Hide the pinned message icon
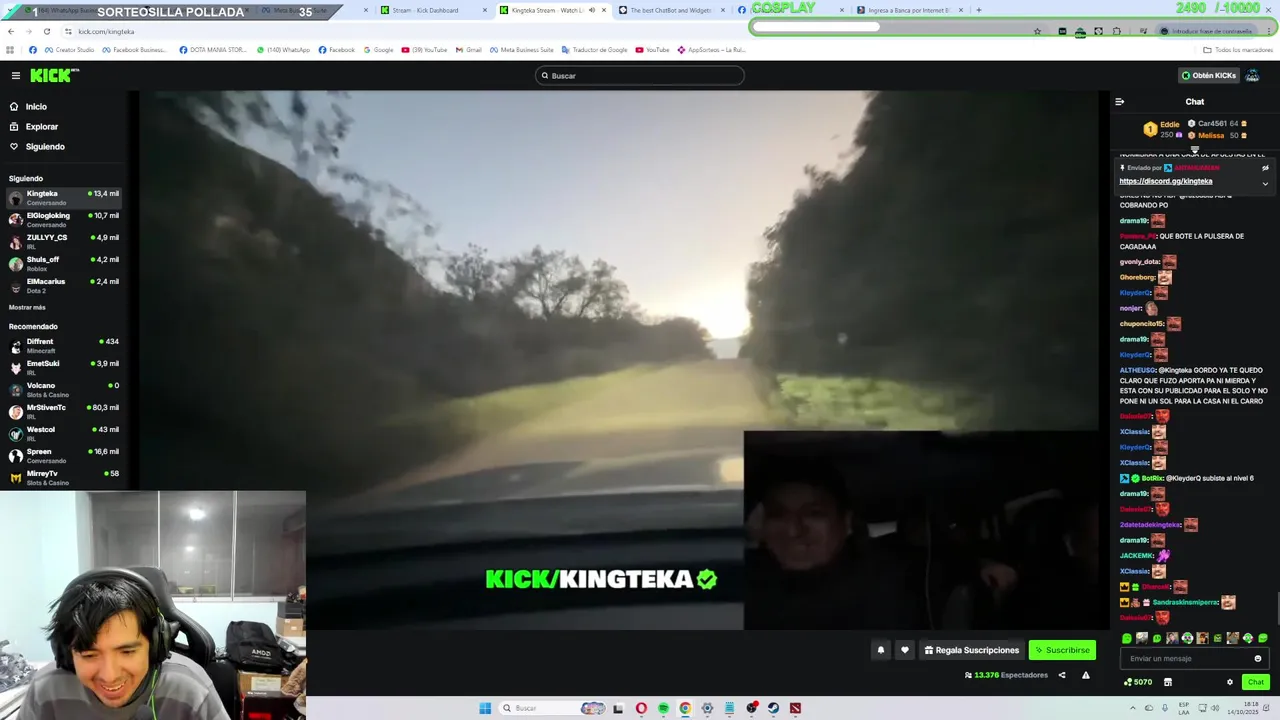 [x=1265, y=168]
